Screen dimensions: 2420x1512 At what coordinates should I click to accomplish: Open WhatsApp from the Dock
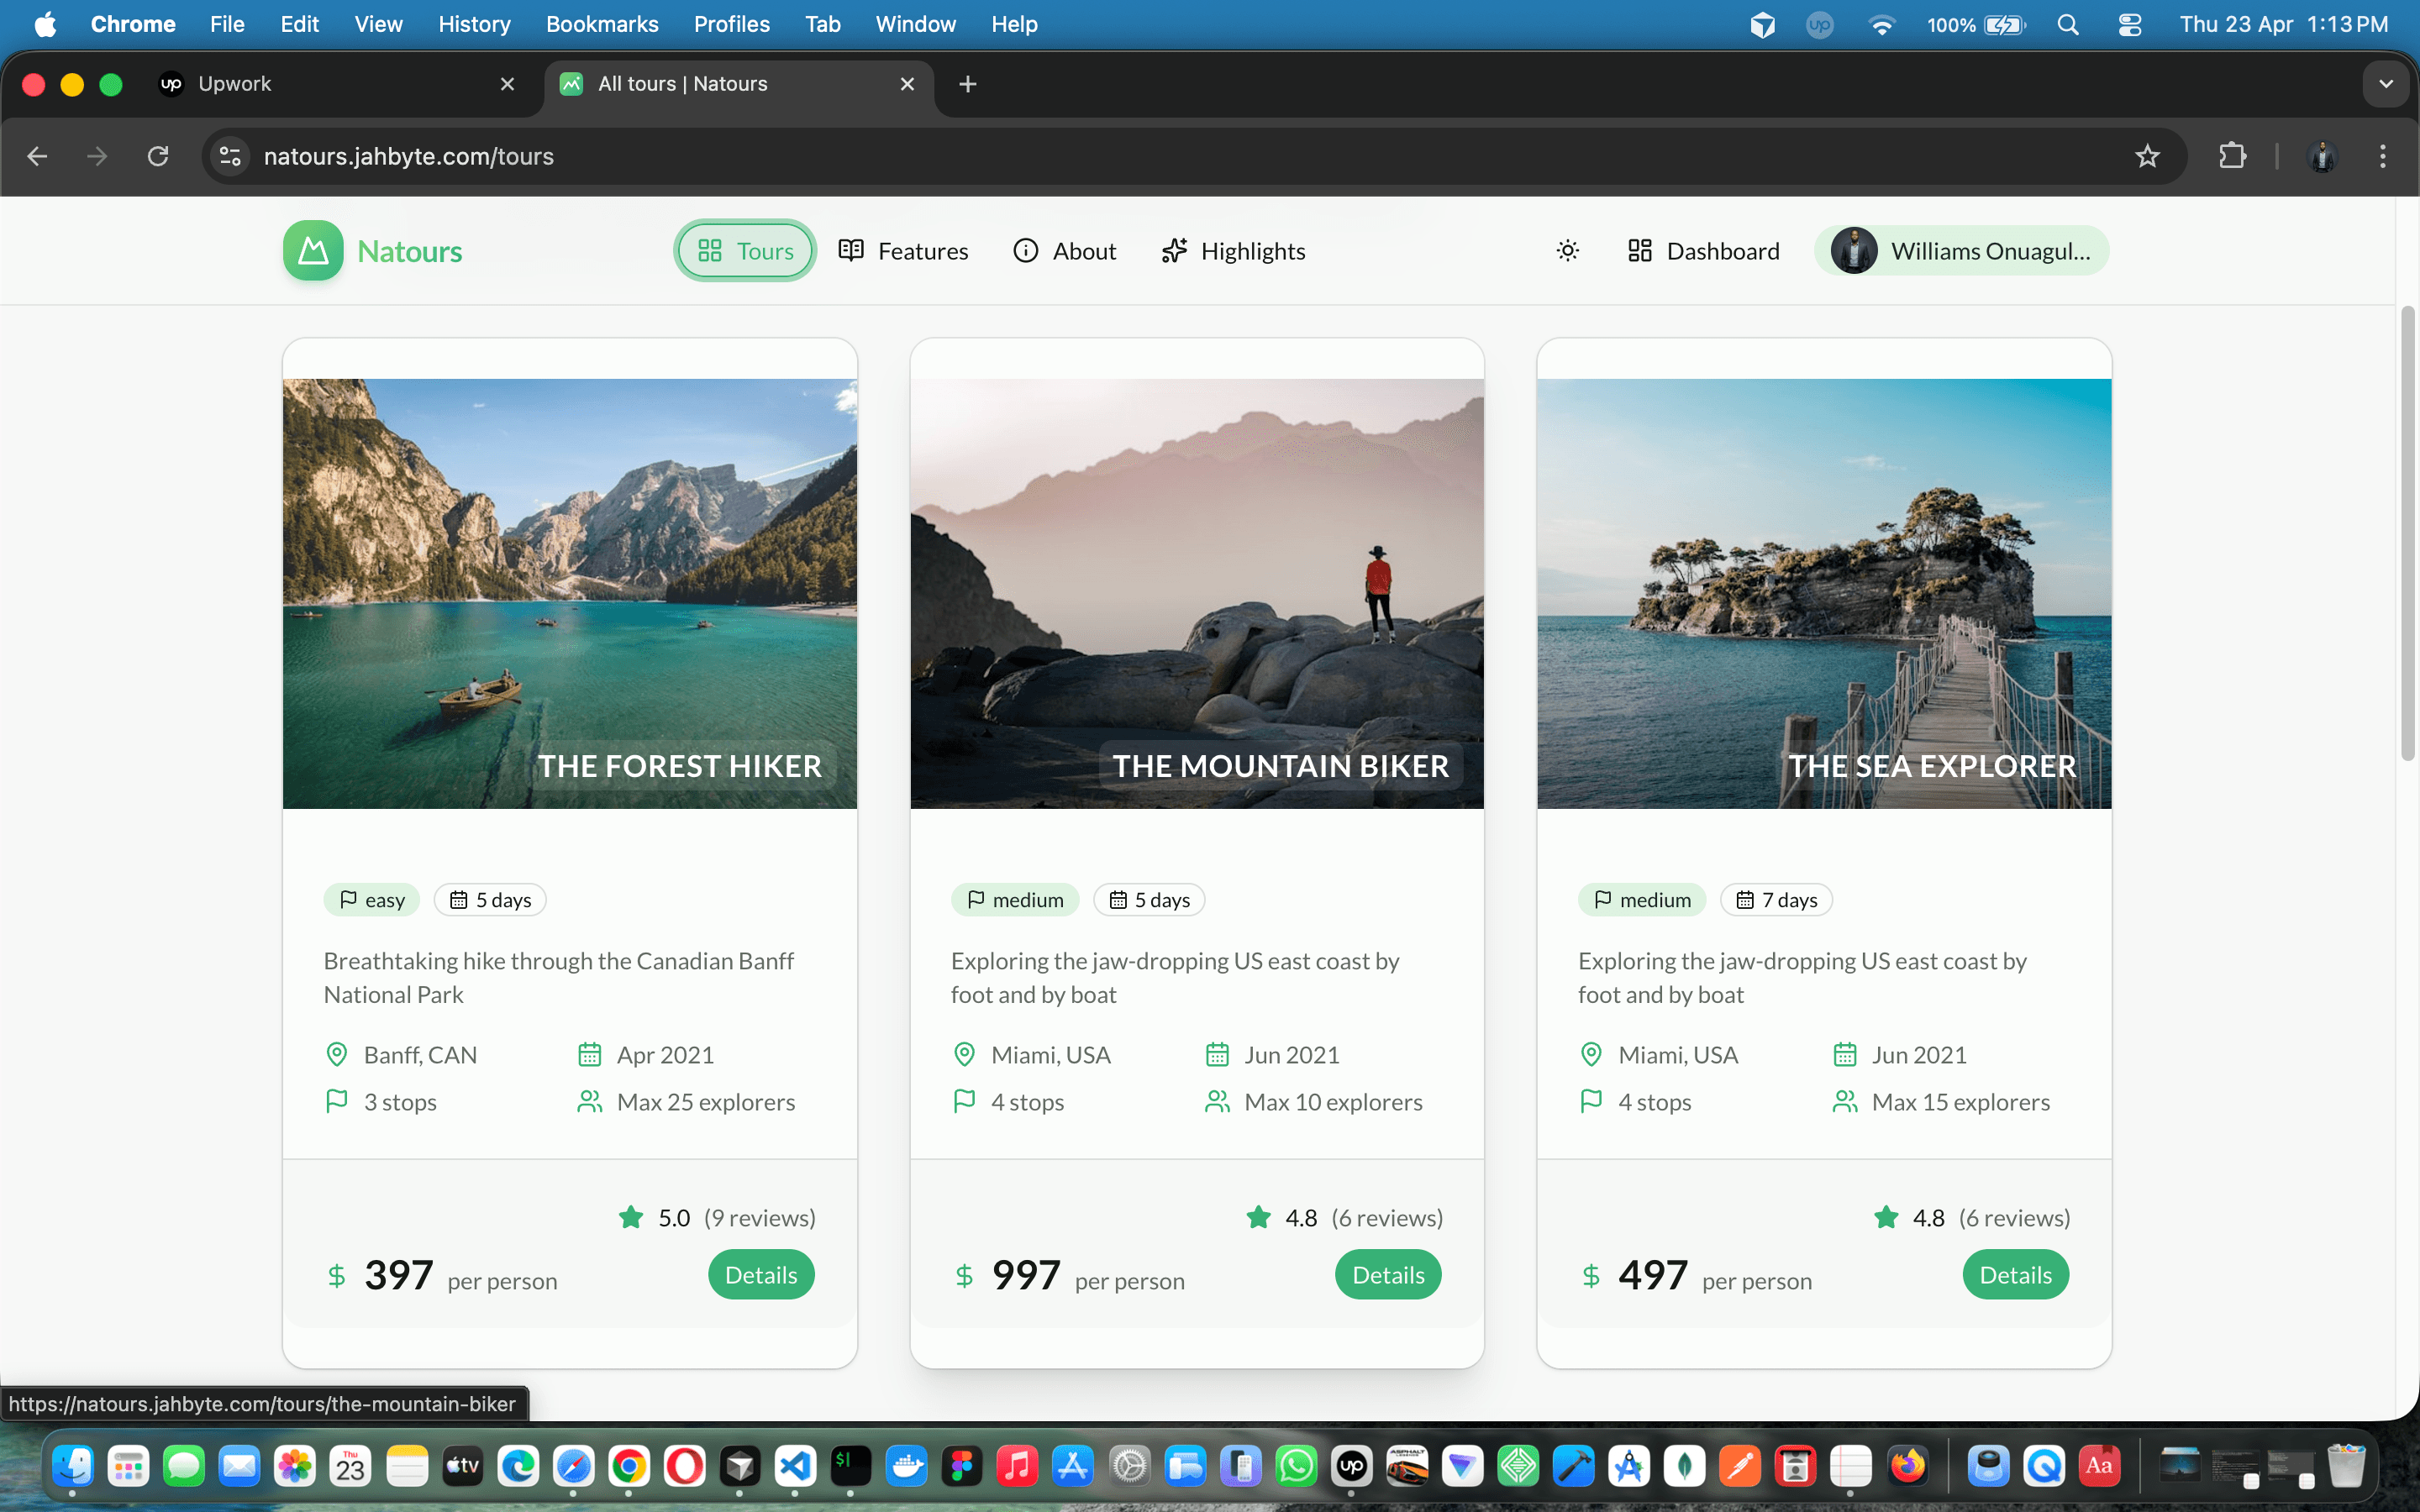click(1296, 1465)
